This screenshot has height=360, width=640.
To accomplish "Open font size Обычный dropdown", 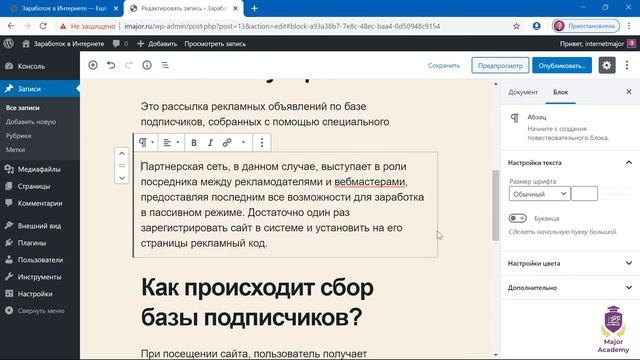I will click(539, 194).
